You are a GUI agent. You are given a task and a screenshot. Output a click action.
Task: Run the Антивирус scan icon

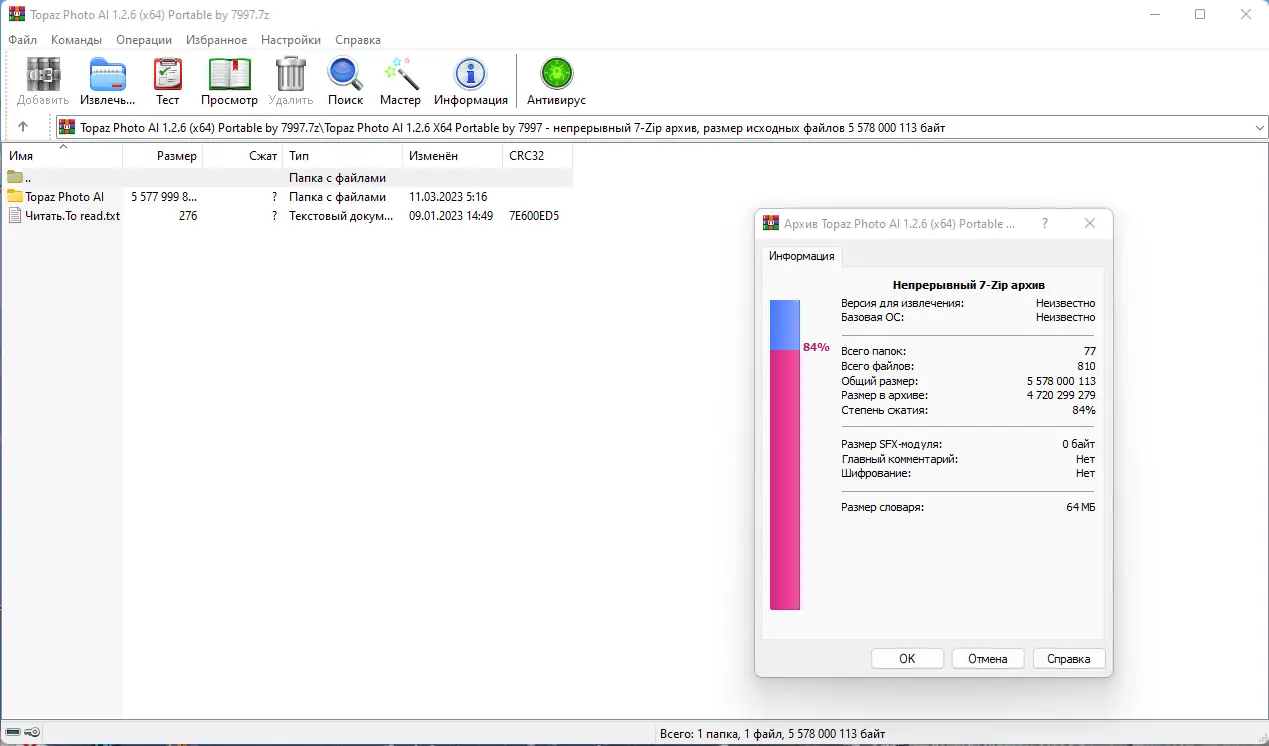555,75
